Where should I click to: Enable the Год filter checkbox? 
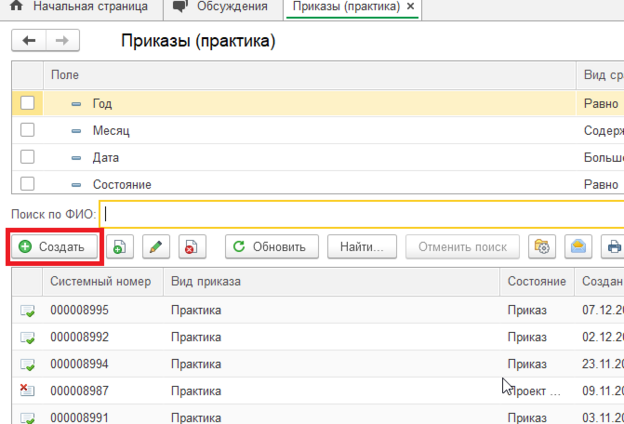28,103
